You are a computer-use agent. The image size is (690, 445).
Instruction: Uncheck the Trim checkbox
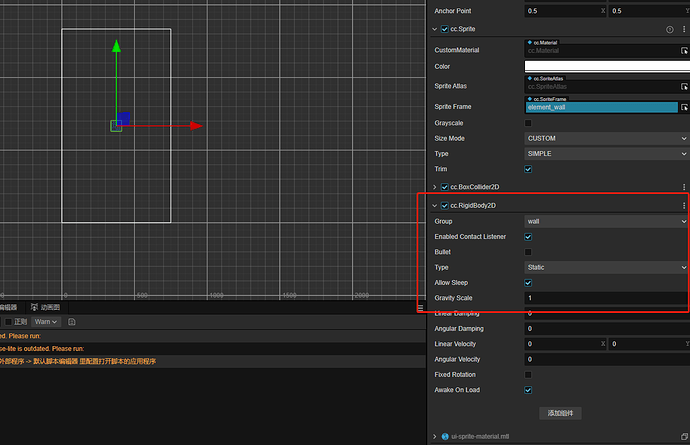(x=528, y=169)
